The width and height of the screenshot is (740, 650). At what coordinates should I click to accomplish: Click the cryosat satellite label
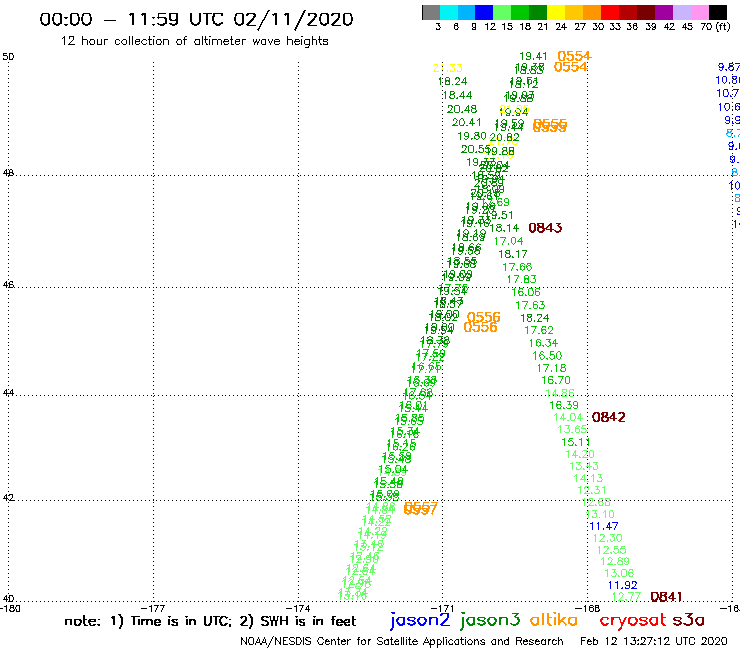[633, 621]
